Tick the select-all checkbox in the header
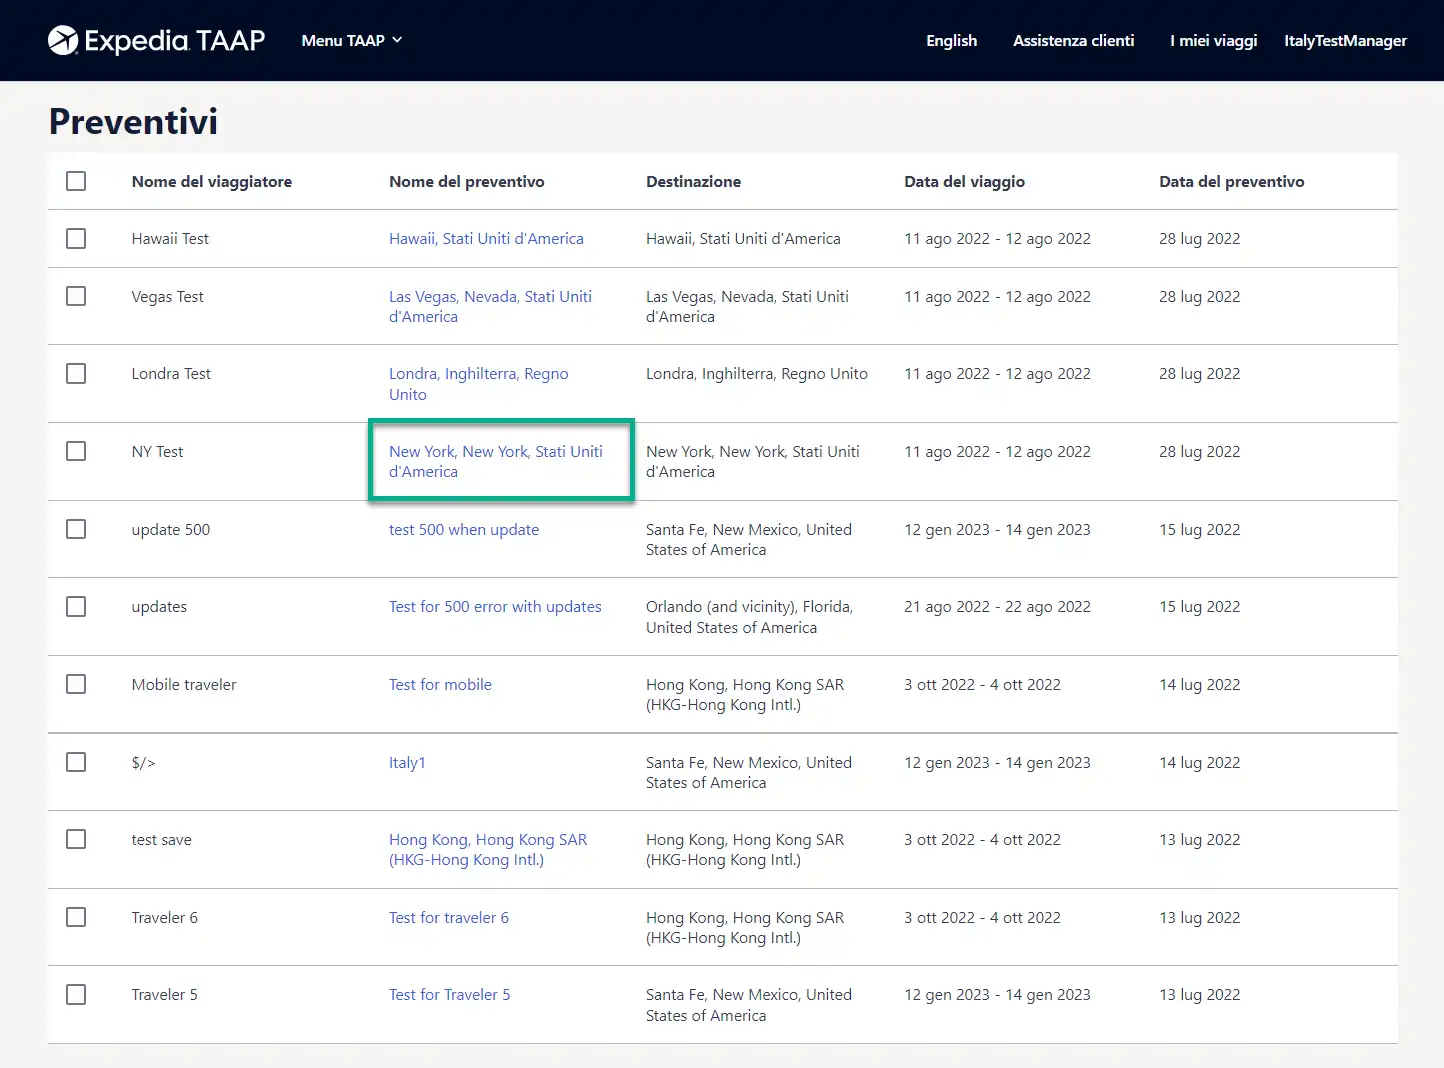 (76, 181)
